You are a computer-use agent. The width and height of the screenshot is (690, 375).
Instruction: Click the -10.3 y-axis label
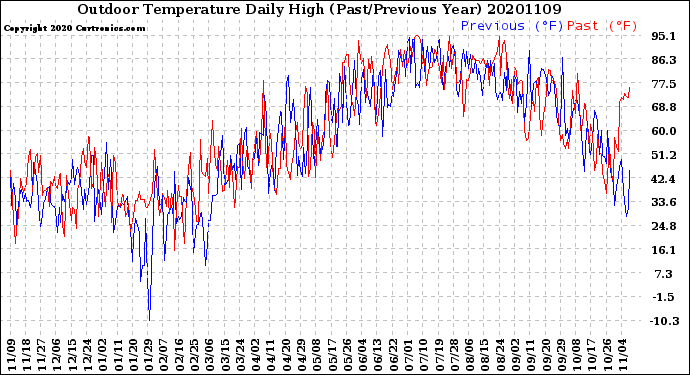(665, 321)
